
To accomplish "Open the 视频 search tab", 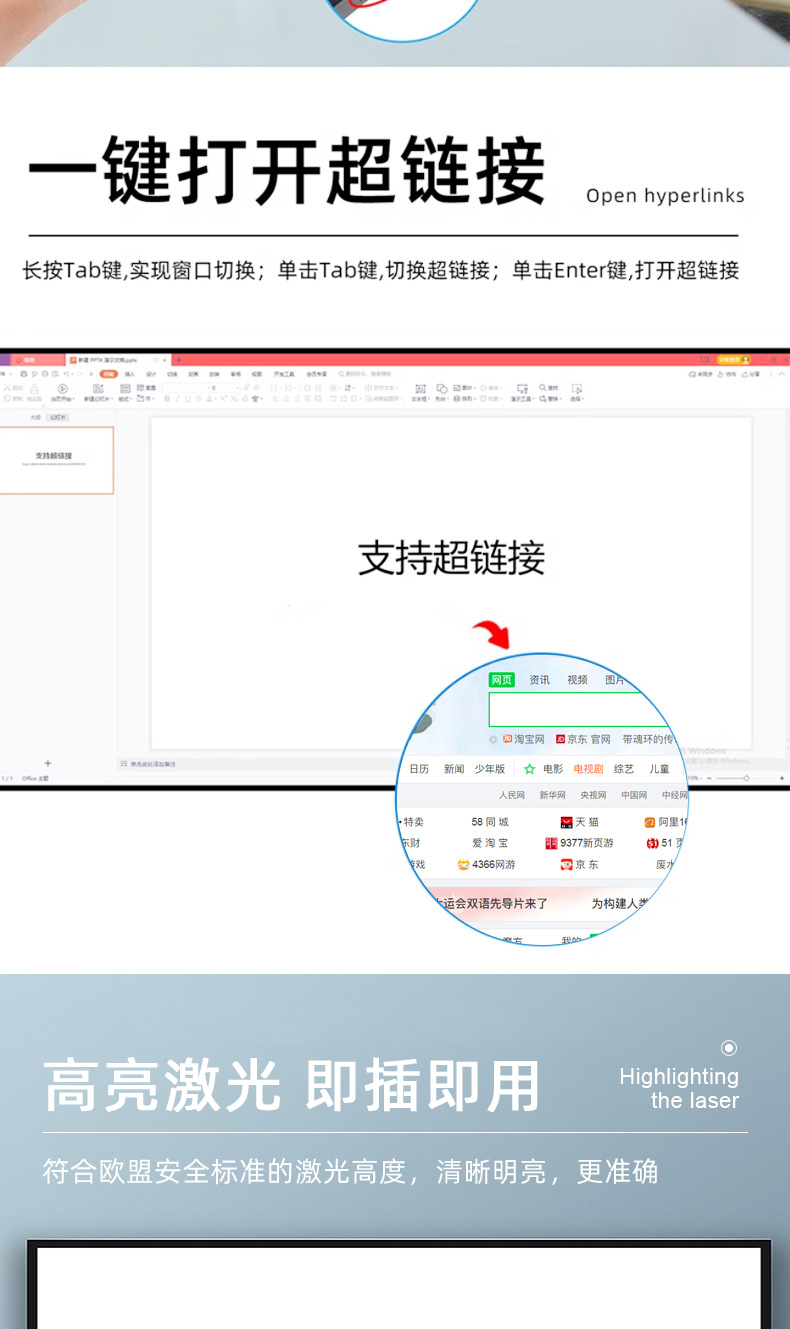I will pos(577,680).
